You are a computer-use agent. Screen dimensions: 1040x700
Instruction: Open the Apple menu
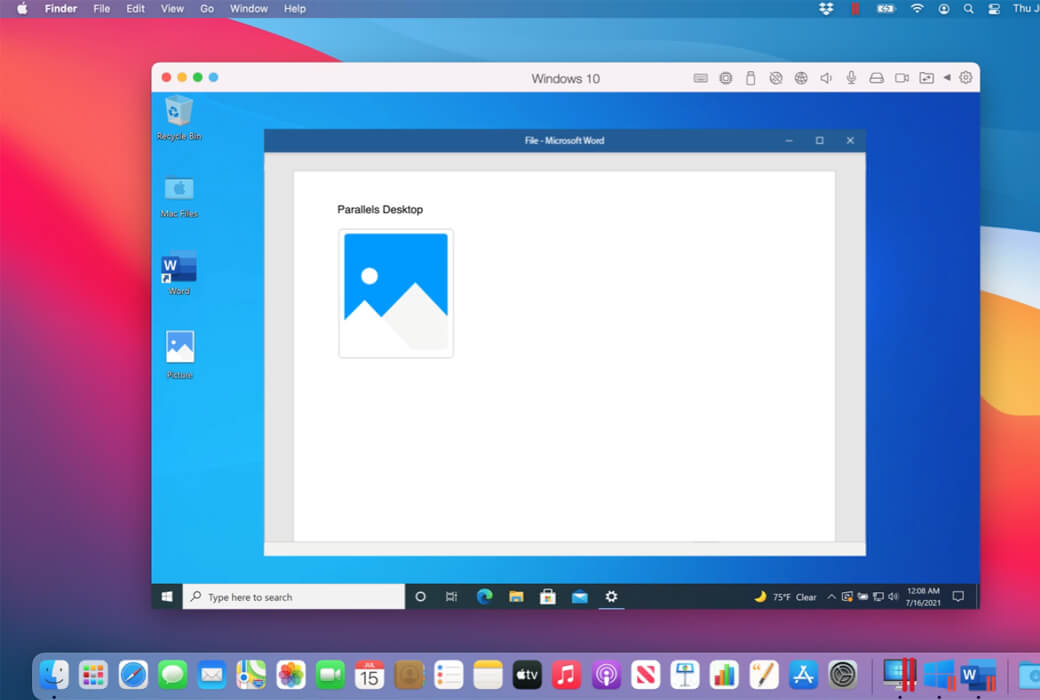(x=22, y=9)
